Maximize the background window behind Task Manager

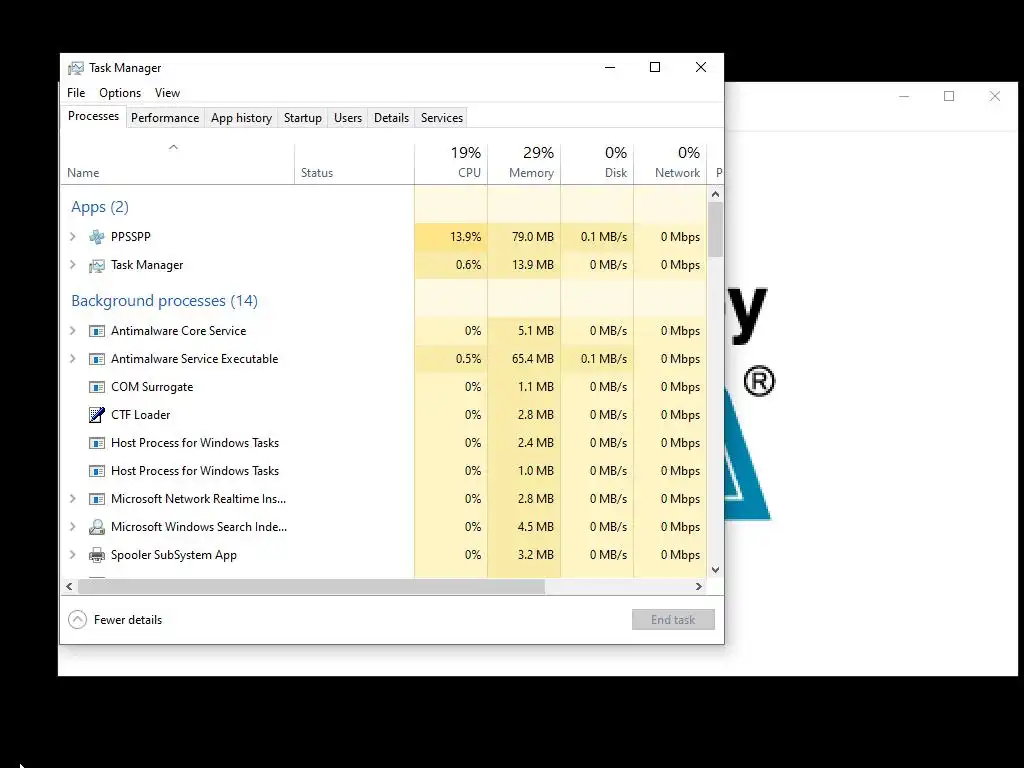point(949,97)
